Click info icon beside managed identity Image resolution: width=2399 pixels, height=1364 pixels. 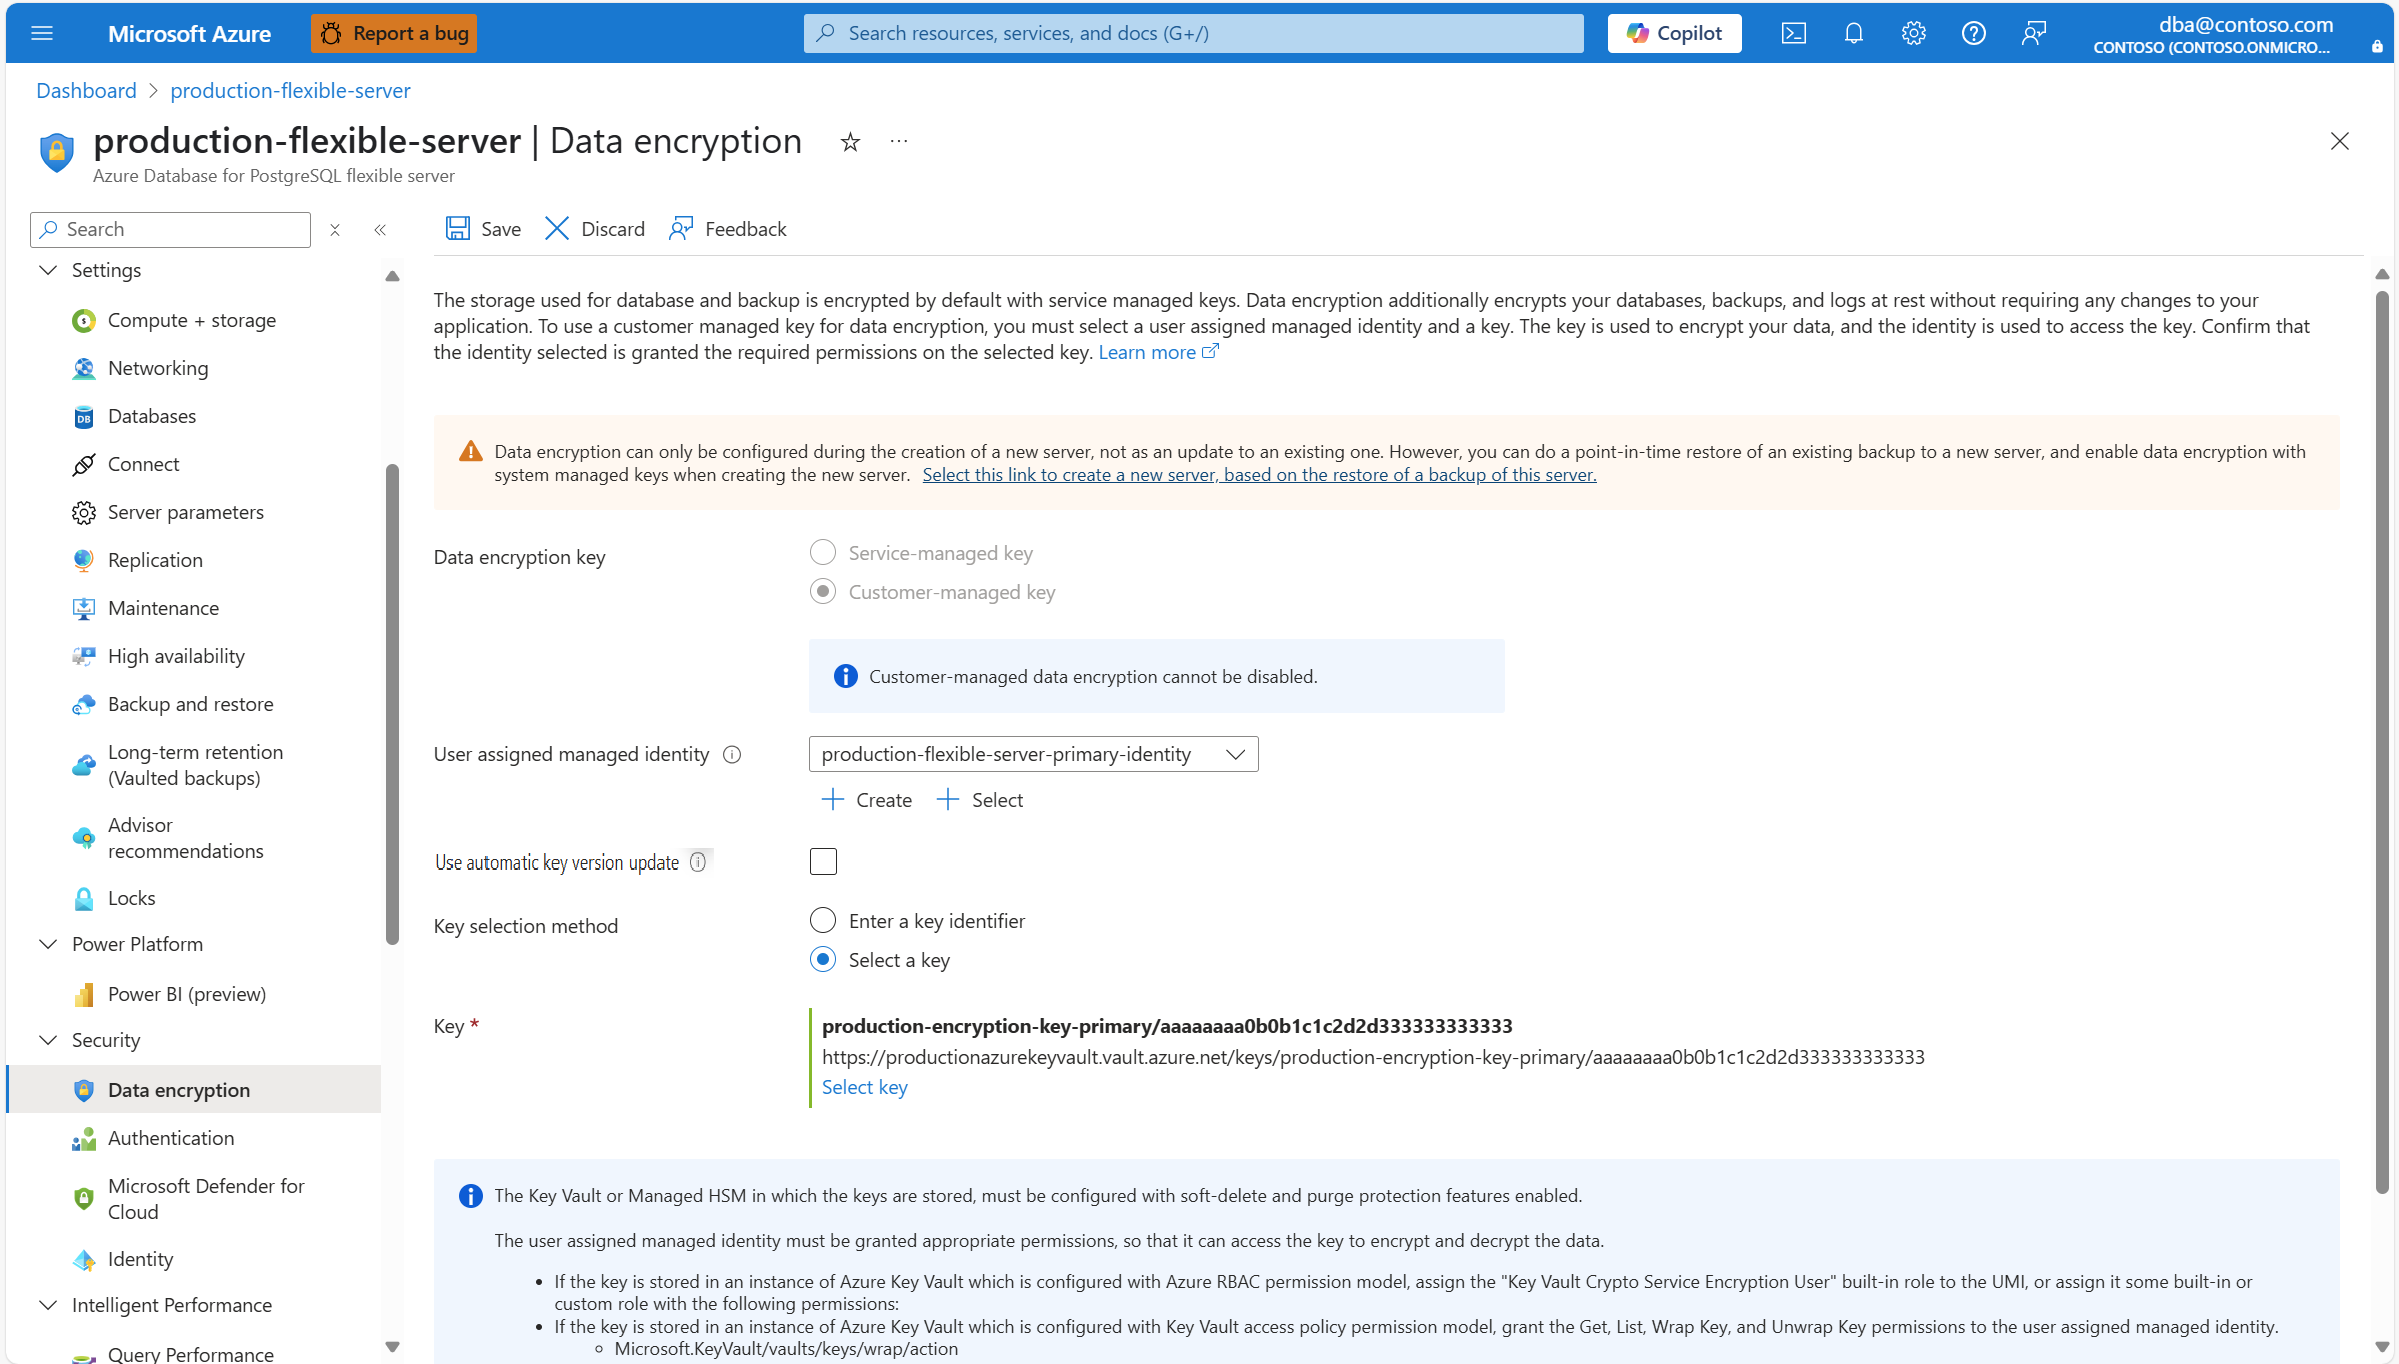[x=732, y=755]
